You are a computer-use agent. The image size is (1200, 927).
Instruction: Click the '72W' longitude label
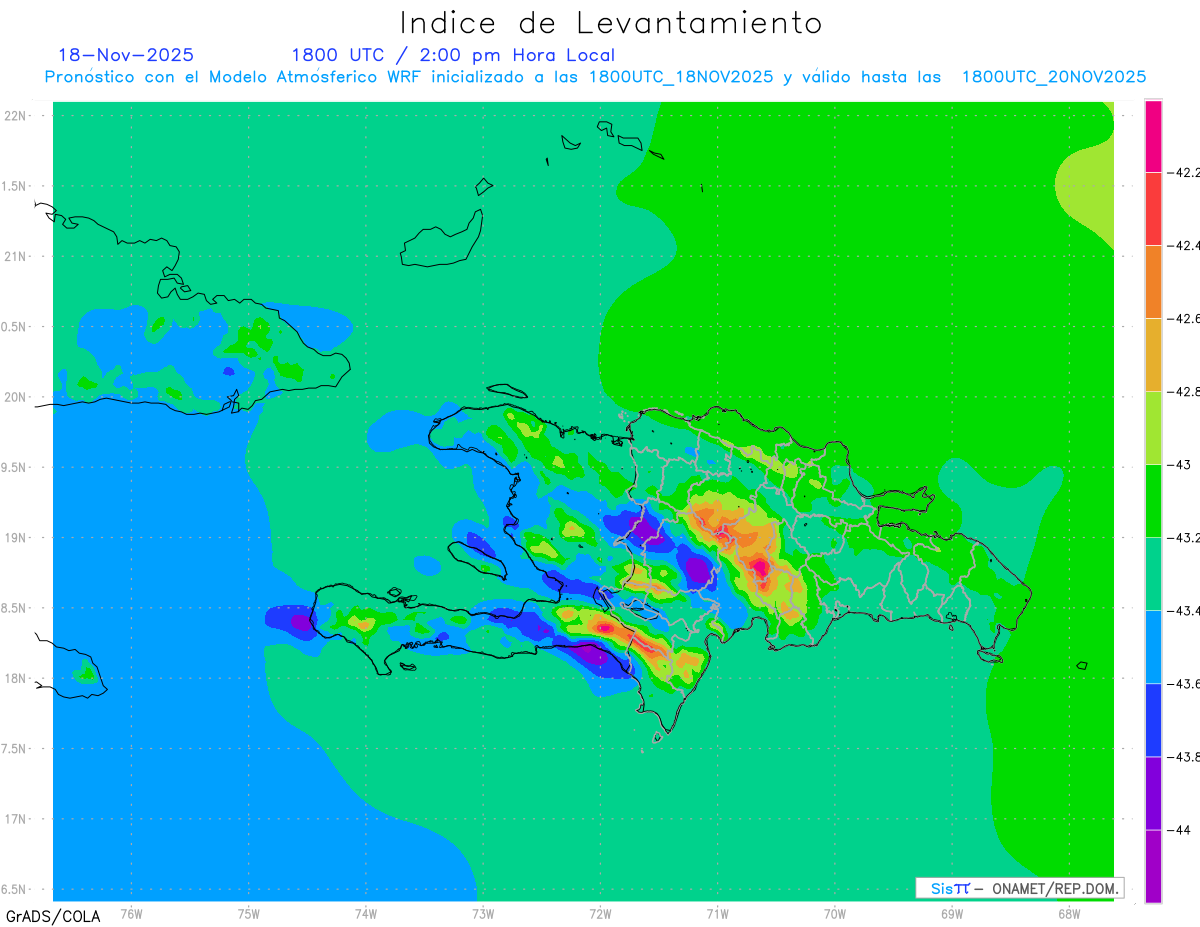600,912
